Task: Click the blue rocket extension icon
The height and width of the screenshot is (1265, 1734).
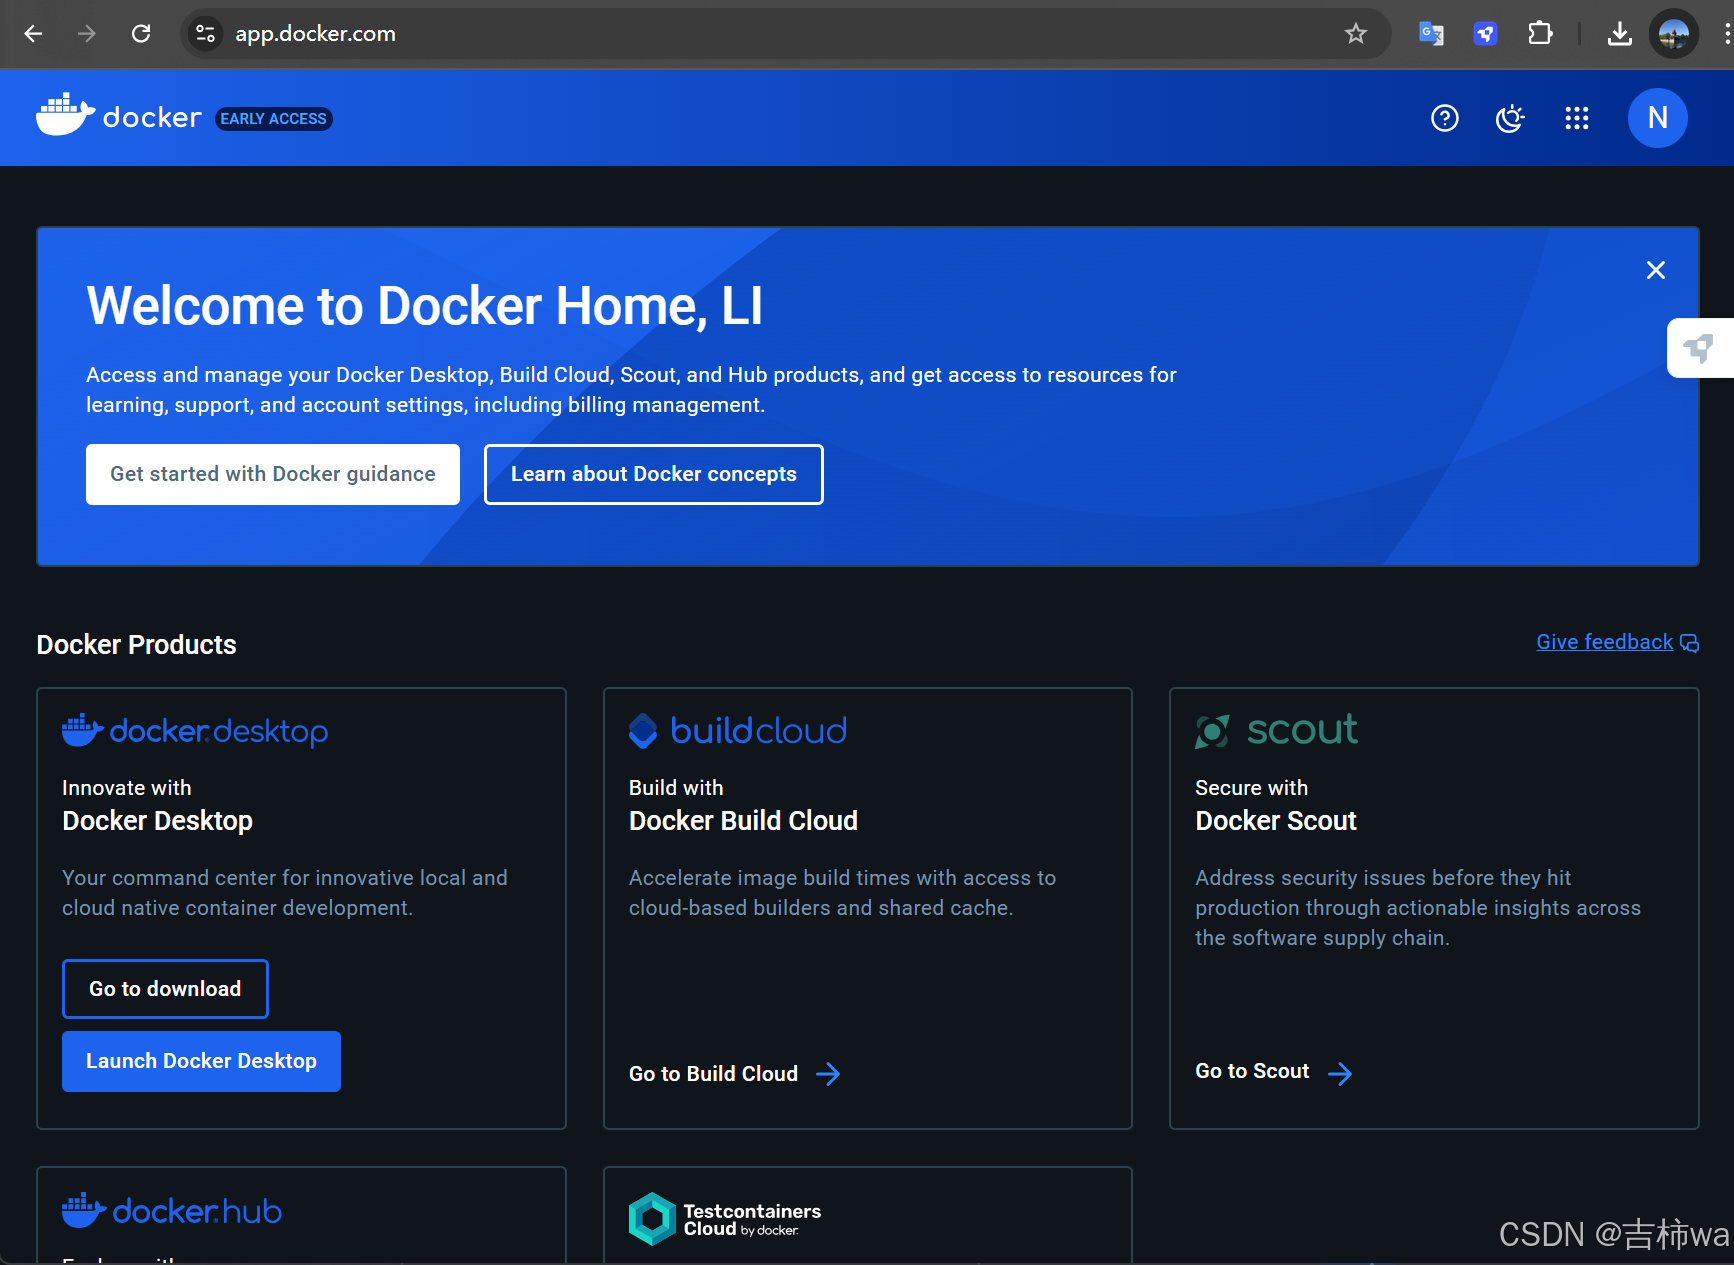Action: (x=1485, y=34)
